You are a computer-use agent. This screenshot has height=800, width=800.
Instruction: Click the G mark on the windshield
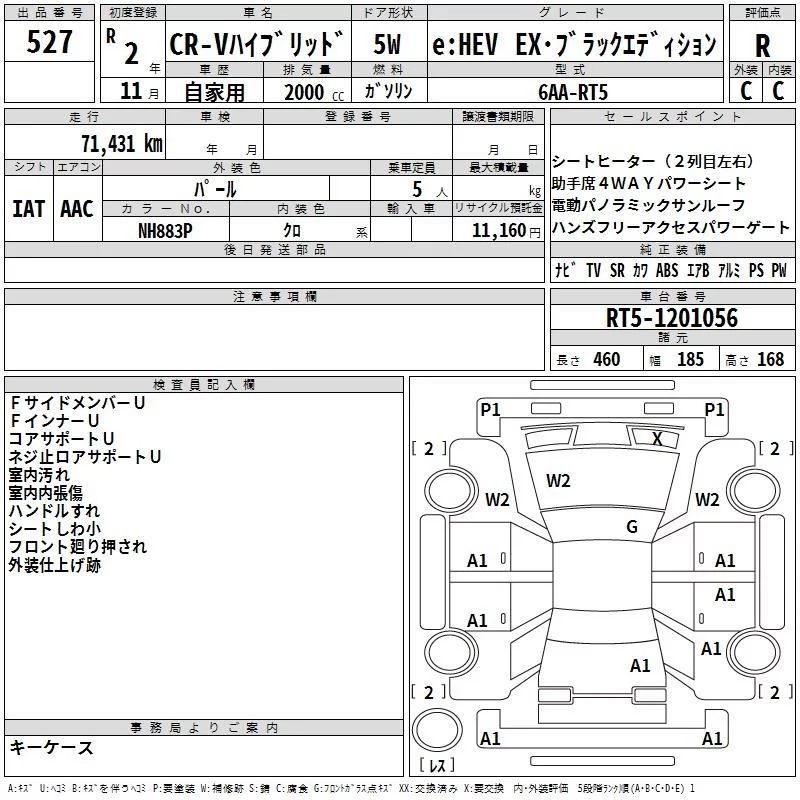coord(631,527)
